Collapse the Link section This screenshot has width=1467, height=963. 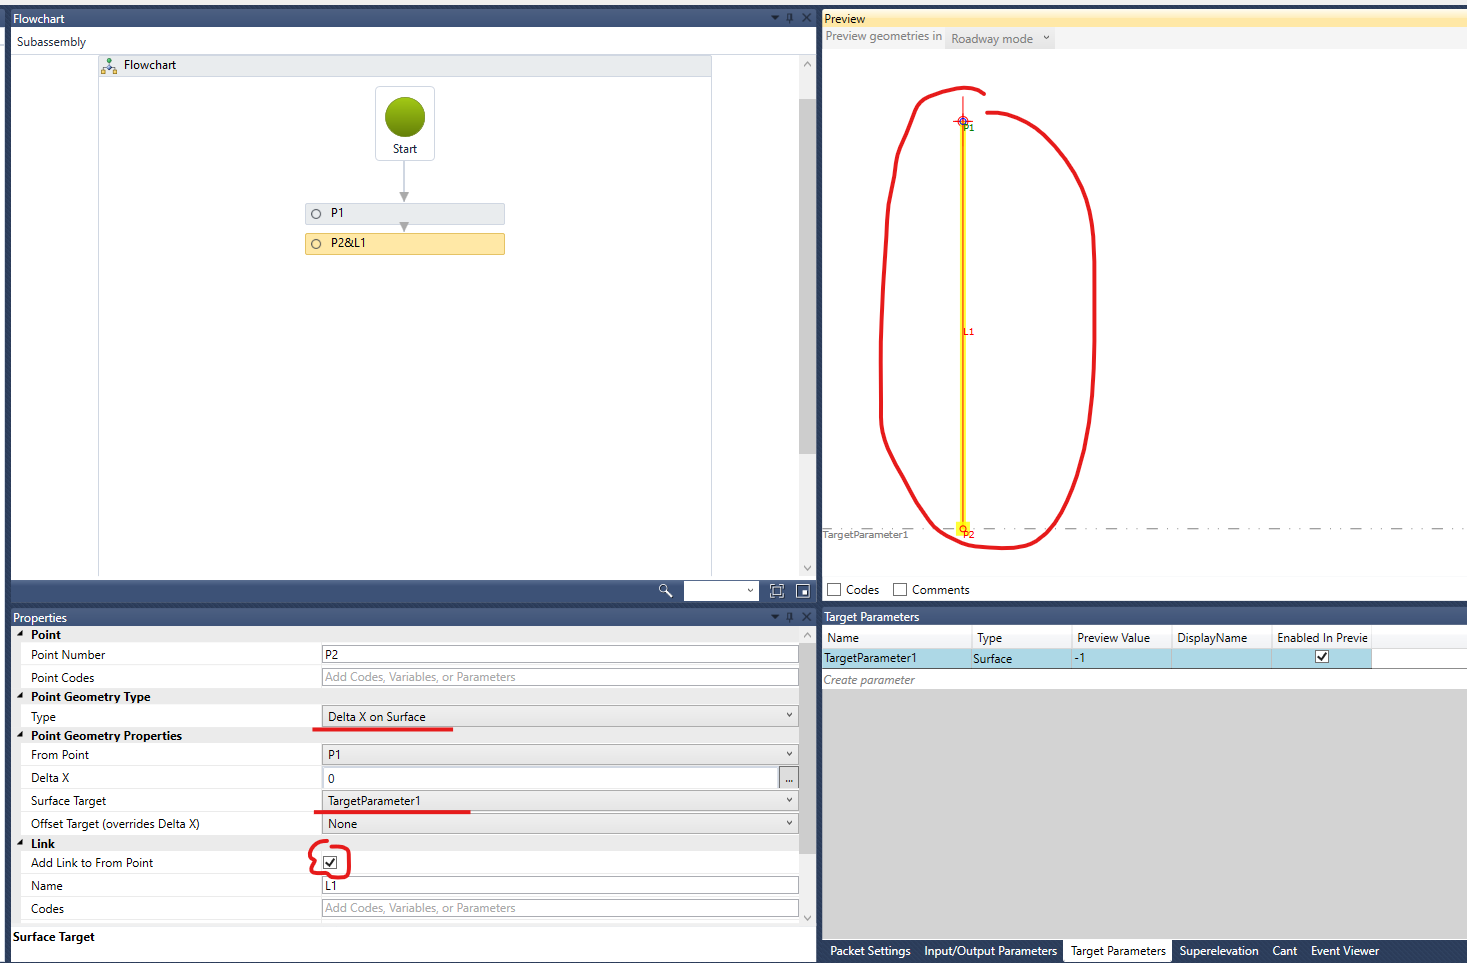click(20, 843)
